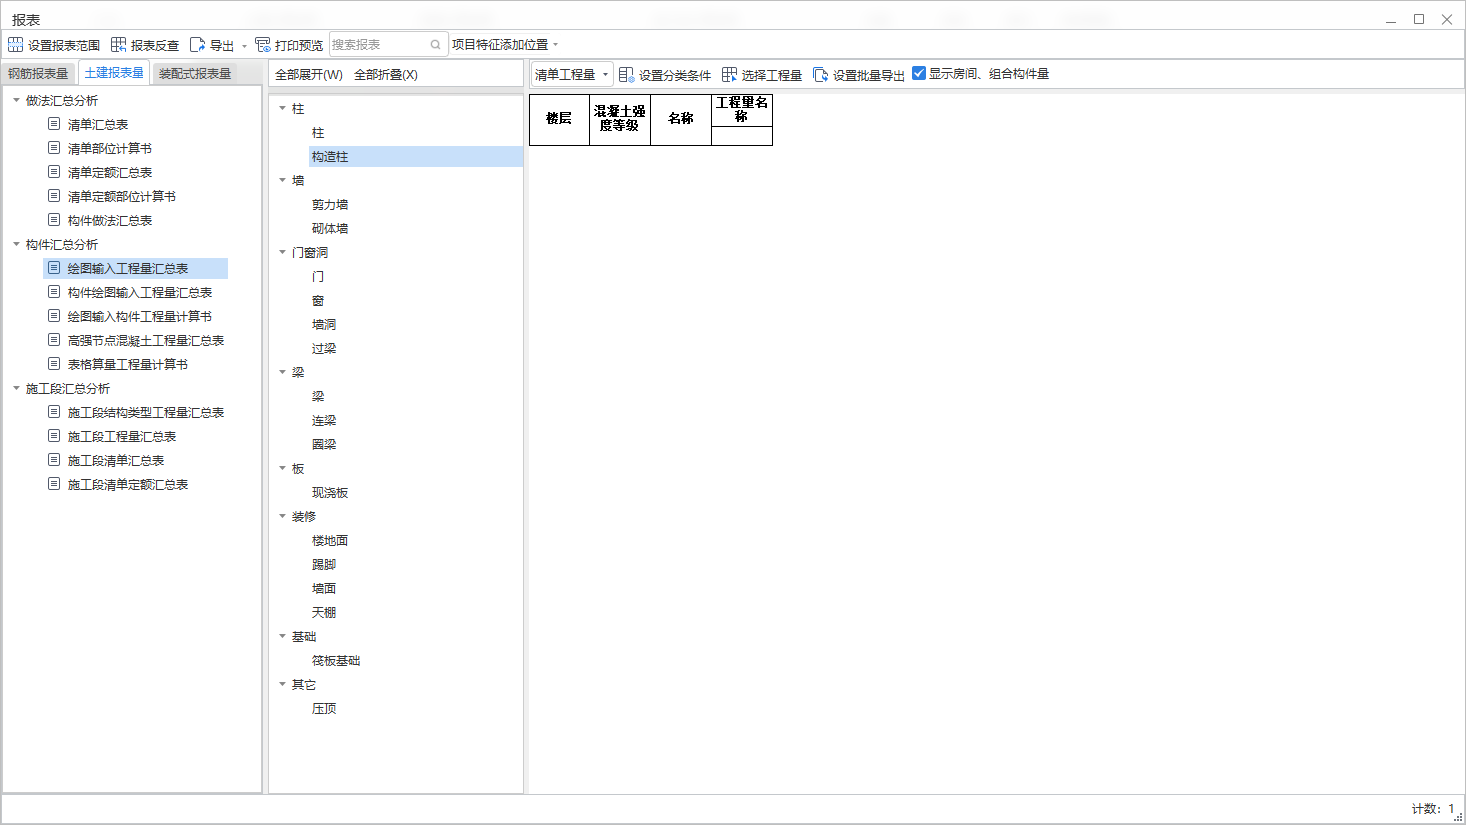The width and height of the screenshot is (1466, 825).
Task: Collapse the 墙 category node
Action: pyautogui.click(x=282, y=180)
